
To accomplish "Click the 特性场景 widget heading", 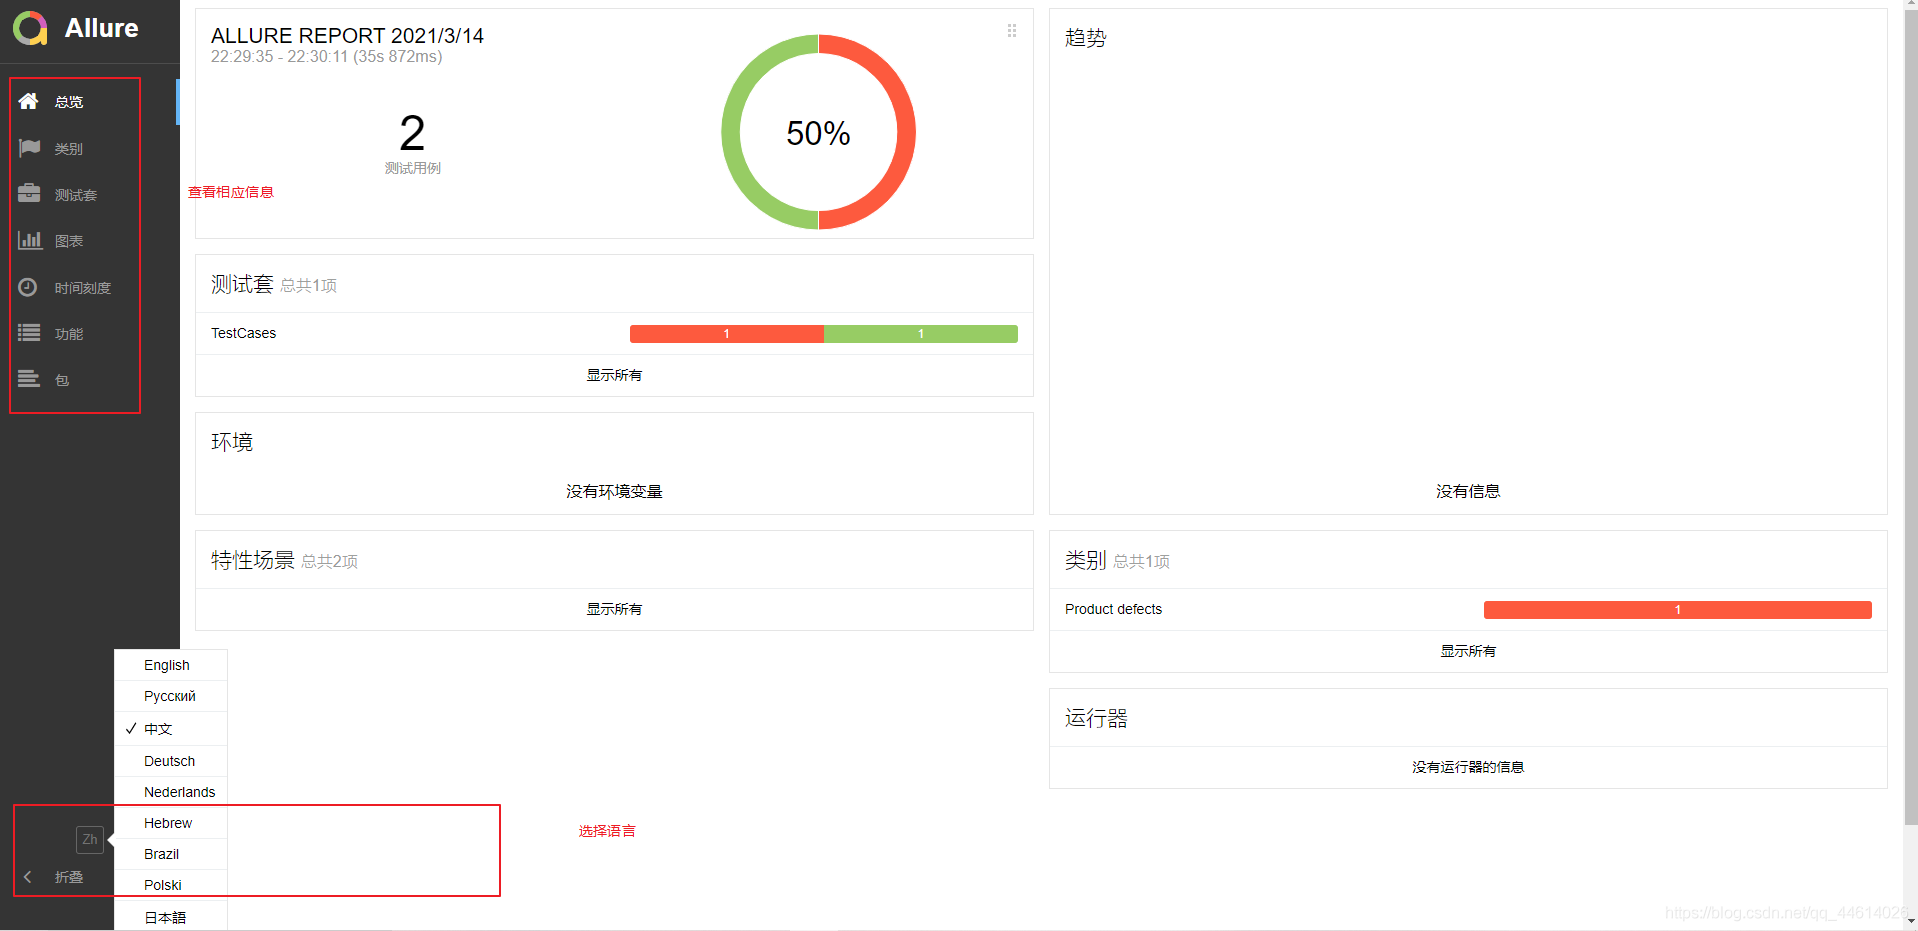I will point(253,560).
